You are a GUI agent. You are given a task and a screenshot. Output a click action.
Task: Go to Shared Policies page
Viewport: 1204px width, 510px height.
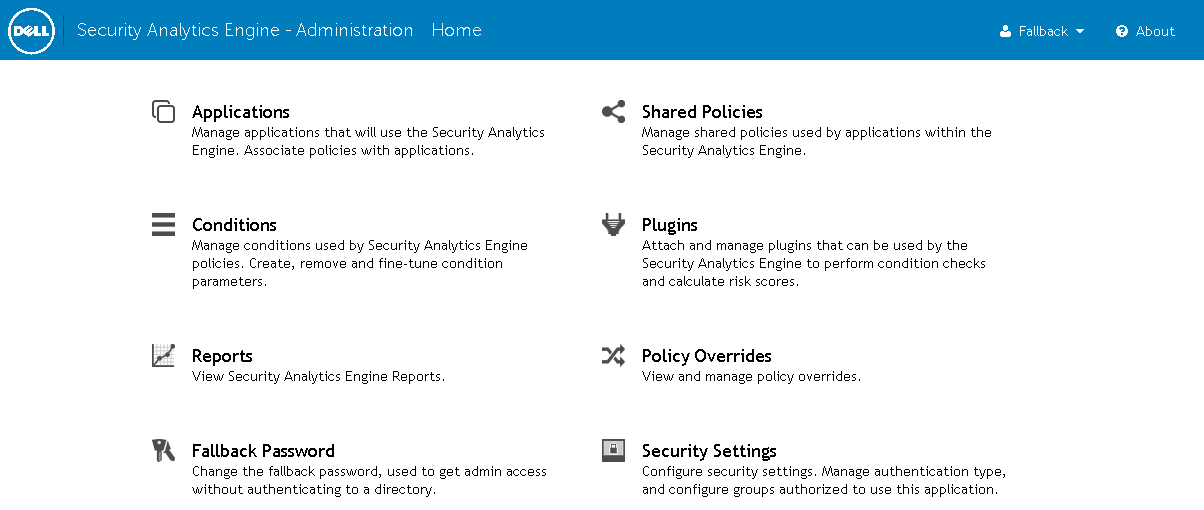[702, 112]
